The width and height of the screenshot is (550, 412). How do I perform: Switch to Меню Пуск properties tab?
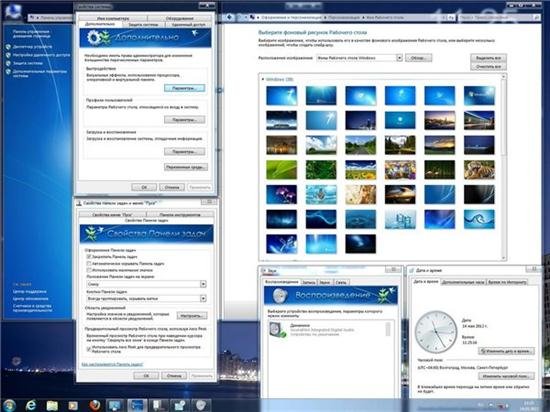click(x=112, y=215)
